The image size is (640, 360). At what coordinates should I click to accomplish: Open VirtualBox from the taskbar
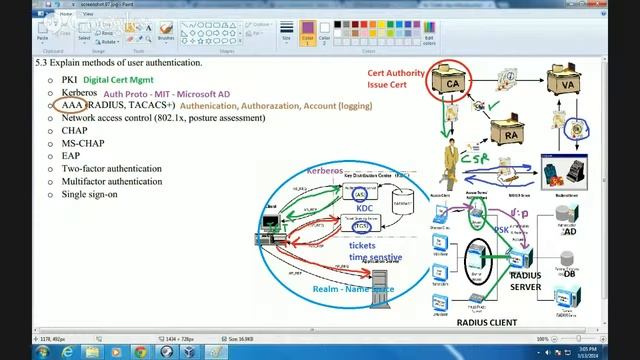(190, 352)
